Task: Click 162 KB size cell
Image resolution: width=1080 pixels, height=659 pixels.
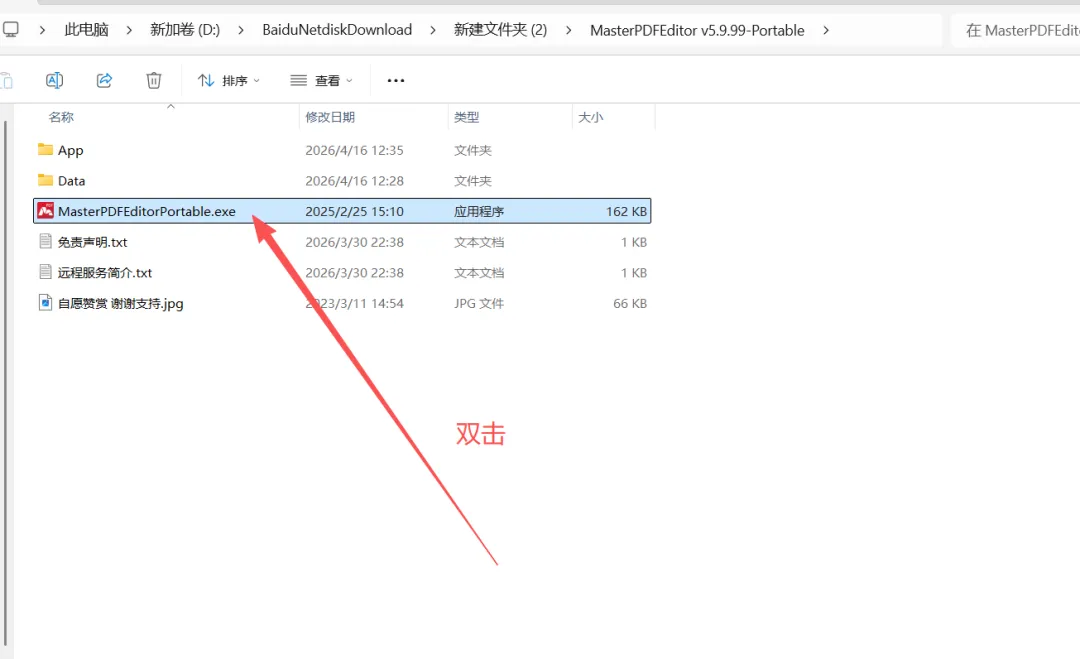Action: point(626,211)
